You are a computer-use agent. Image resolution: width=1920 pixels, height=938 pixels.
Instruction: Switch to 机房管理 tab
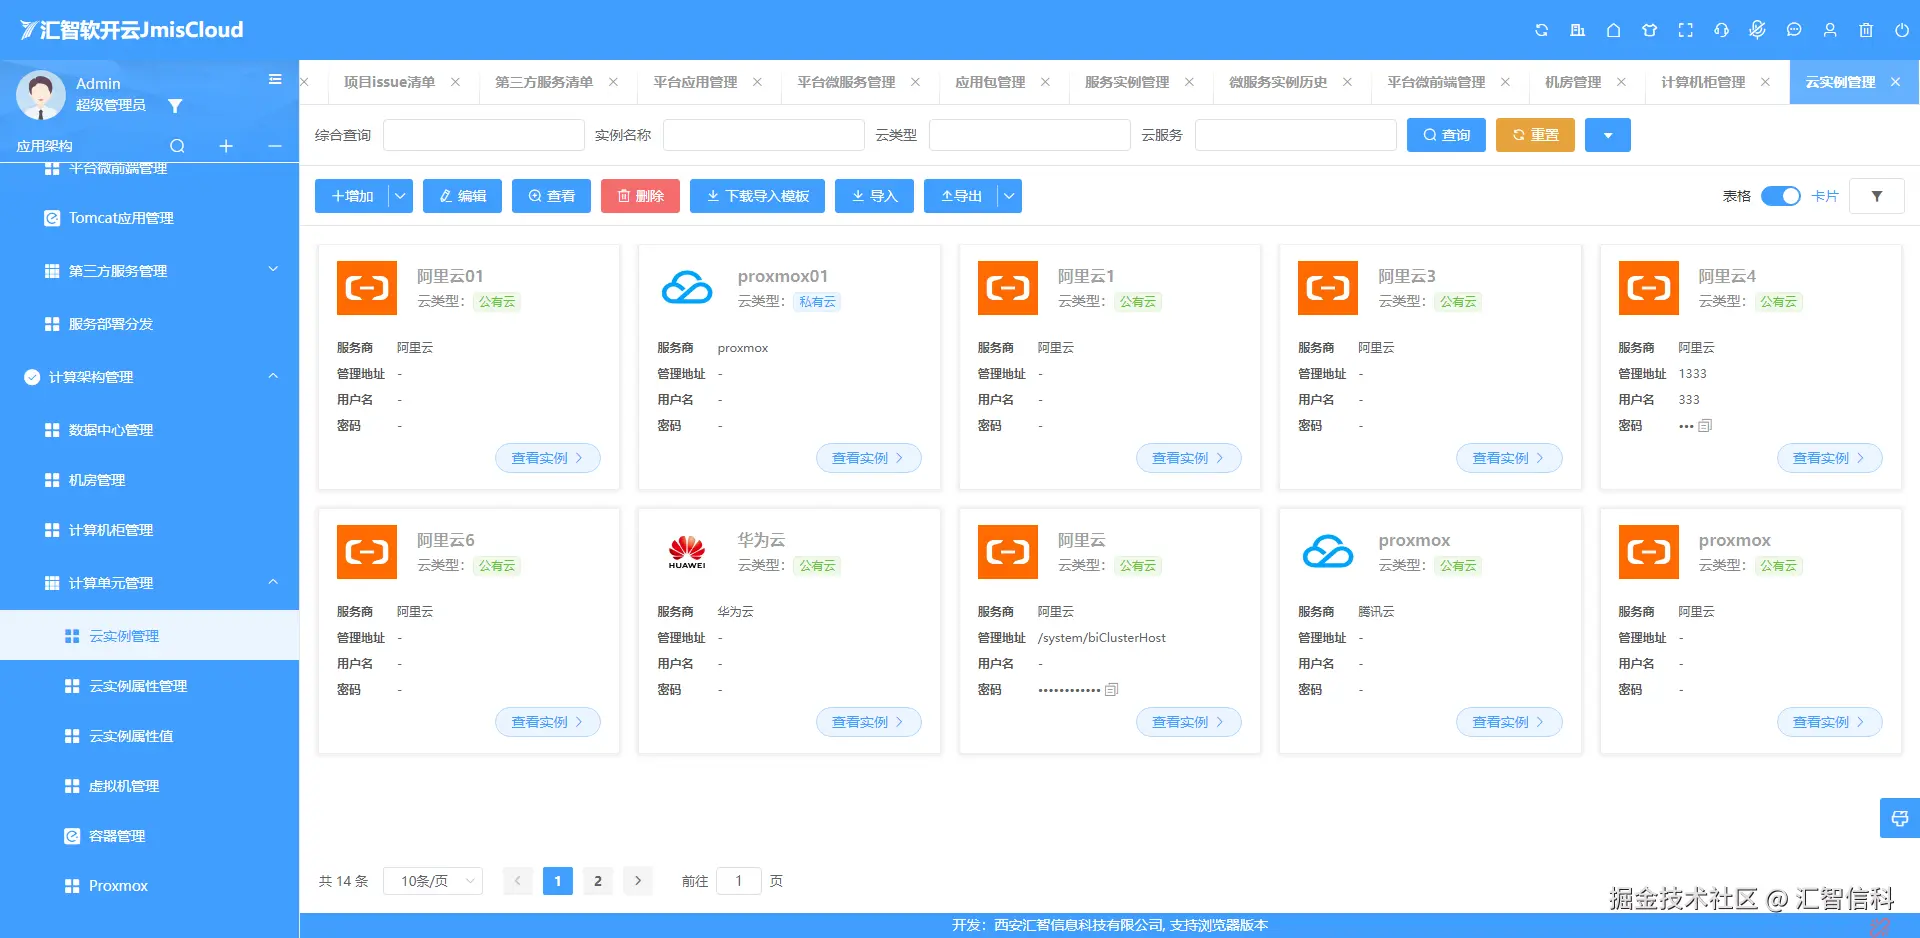click(1573, 82)
